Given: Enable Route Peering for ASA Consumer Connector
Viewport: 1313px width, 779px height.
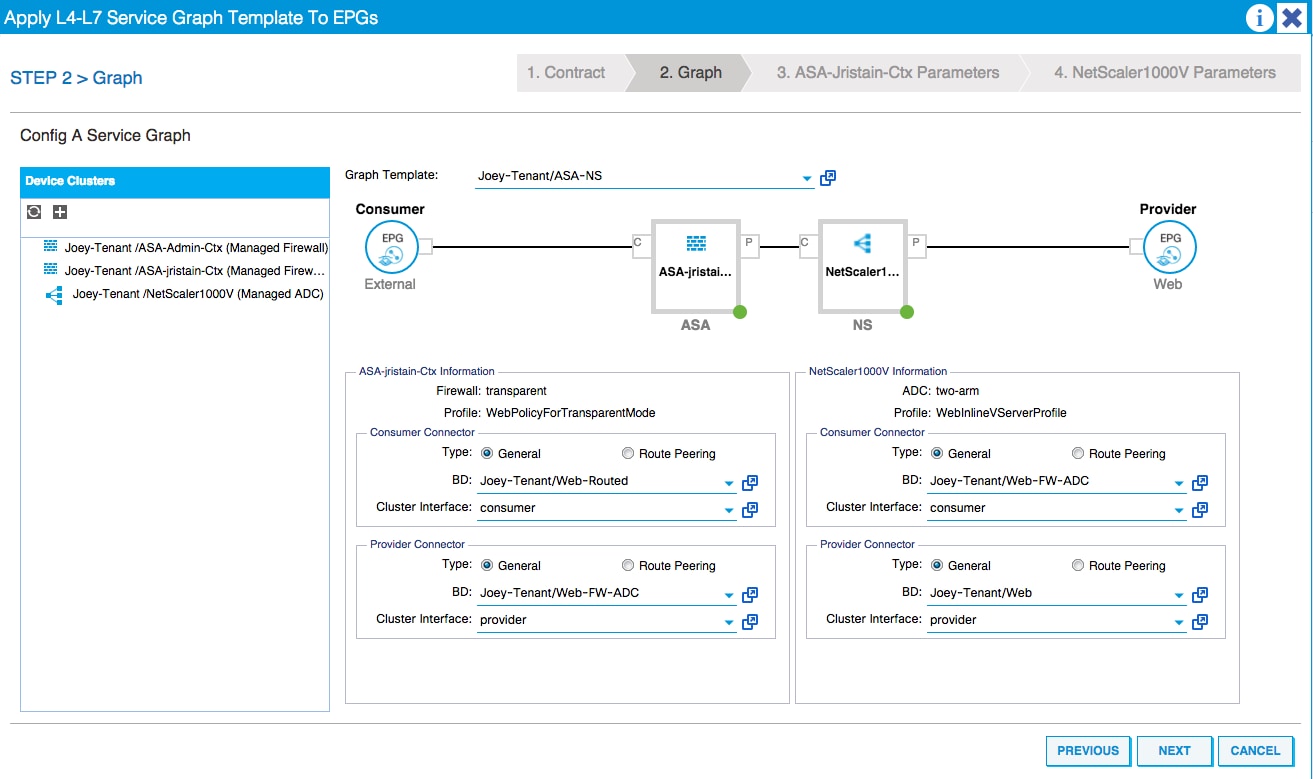Looking at the screenshot, I should point(627,453).
